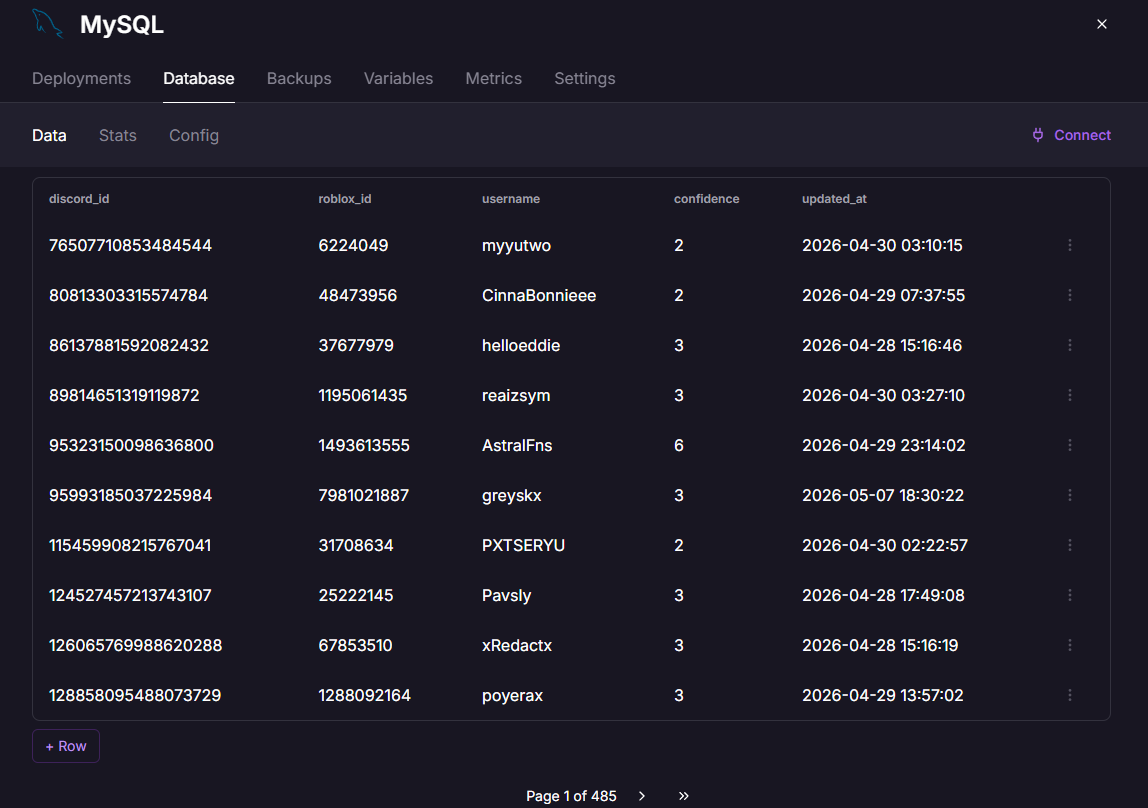
Task: Open kebab menu for greyskx row
Action: point(1070,495)
